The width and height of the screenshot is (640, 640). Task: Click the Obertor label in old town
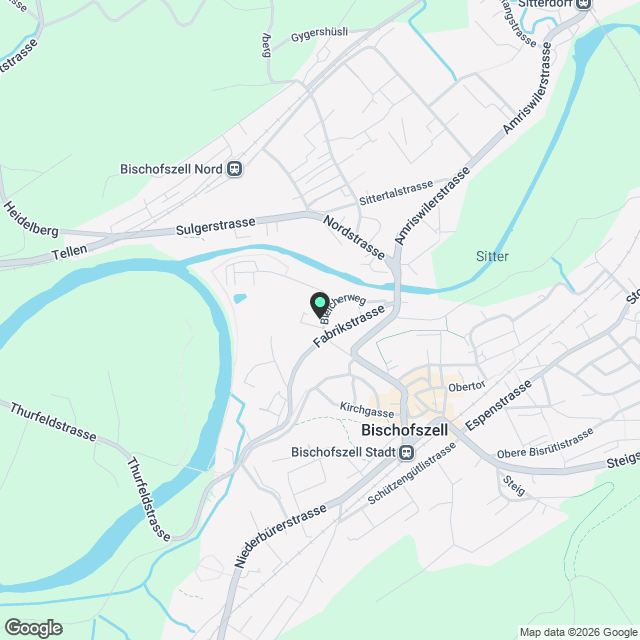pos(467,386)
